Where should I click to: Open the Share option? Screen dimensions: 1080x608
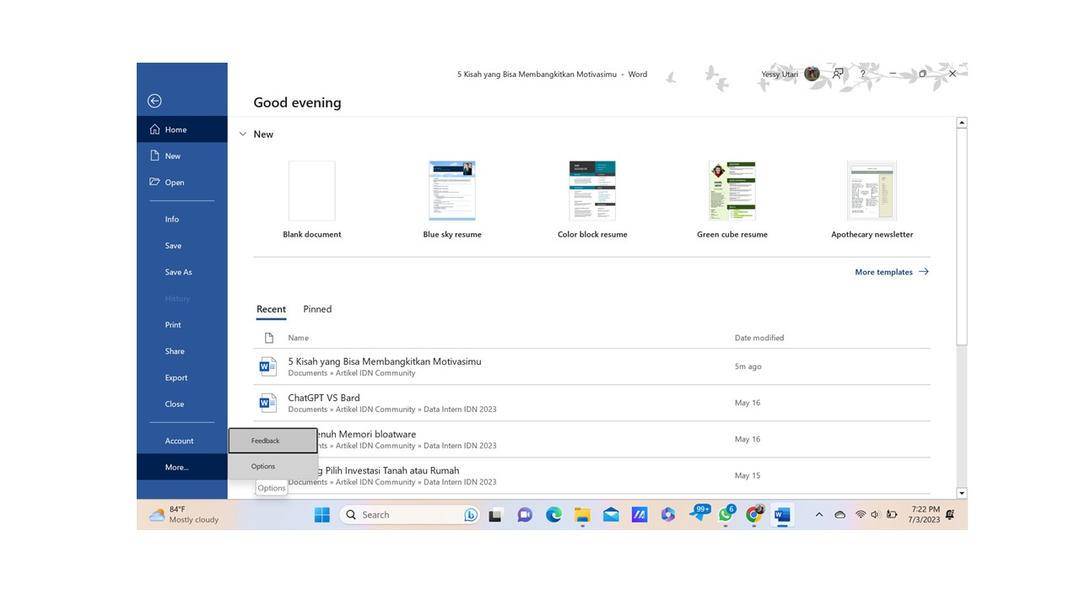(182, 351)
